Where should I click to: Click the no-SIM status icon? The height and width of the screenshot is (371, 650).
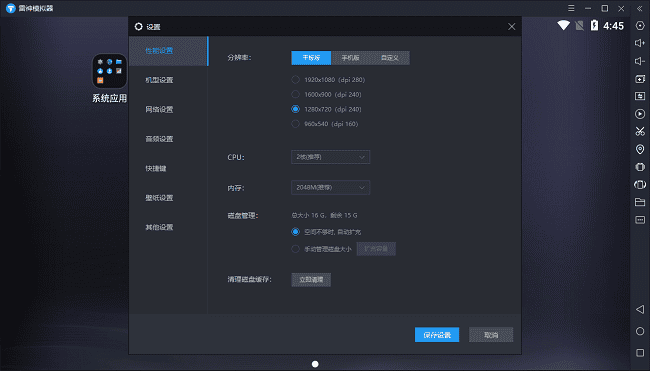click(580, 26)
